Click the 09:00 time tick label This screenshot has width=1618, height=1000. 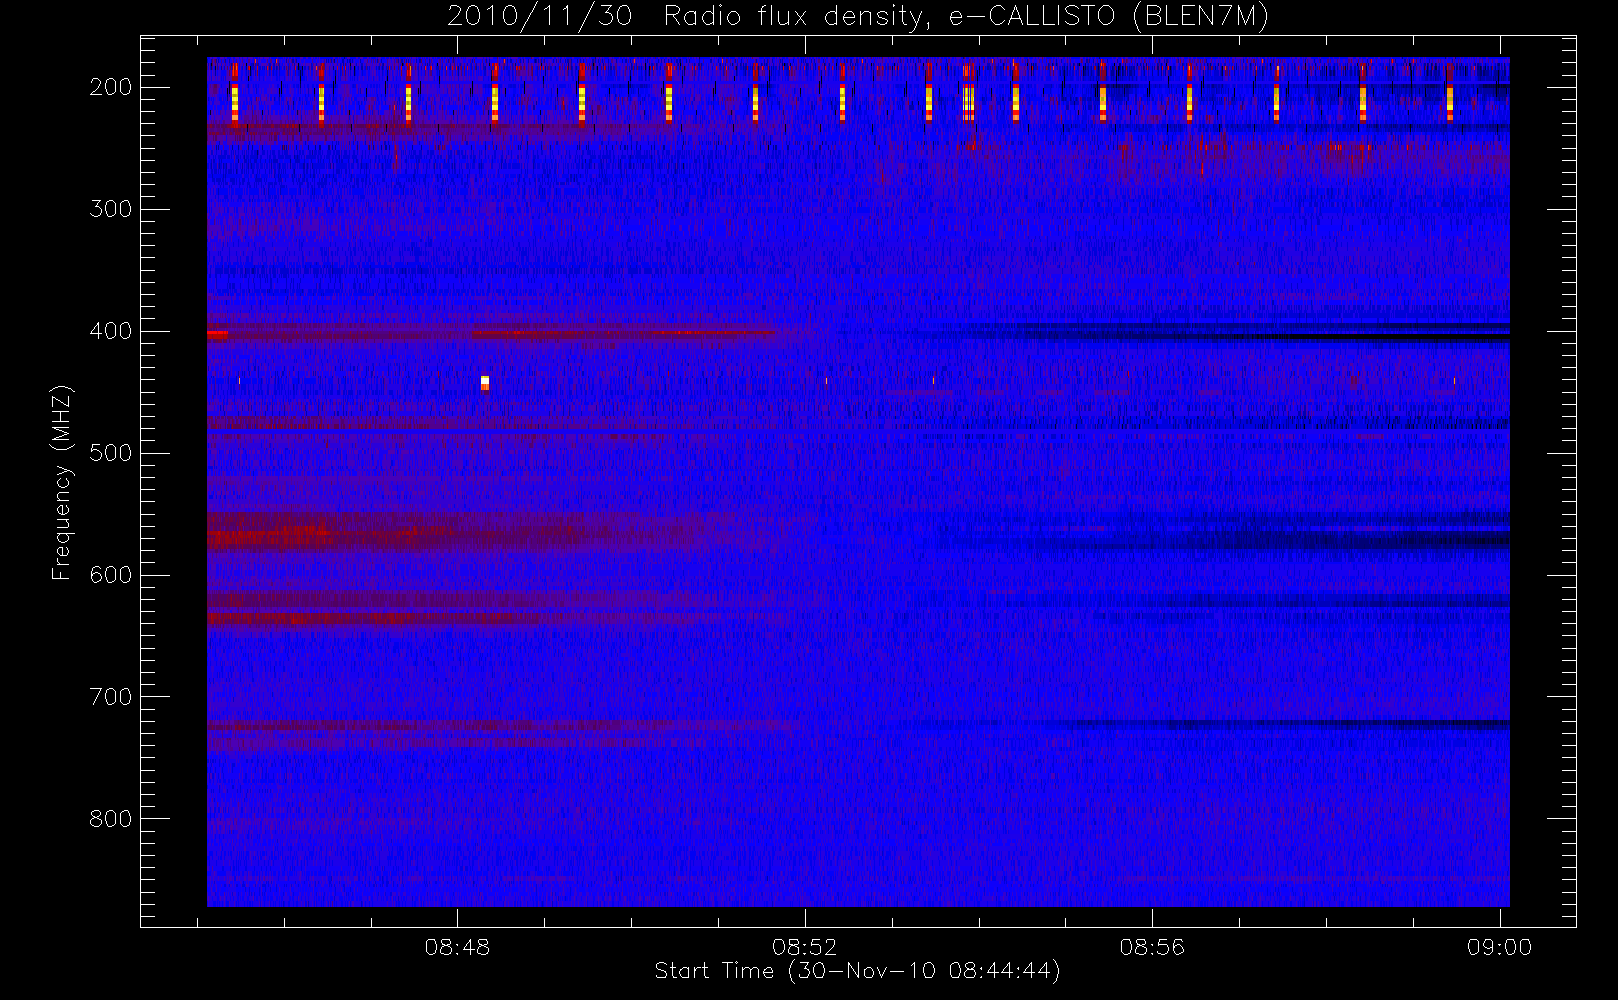[x=1499, y=947]
